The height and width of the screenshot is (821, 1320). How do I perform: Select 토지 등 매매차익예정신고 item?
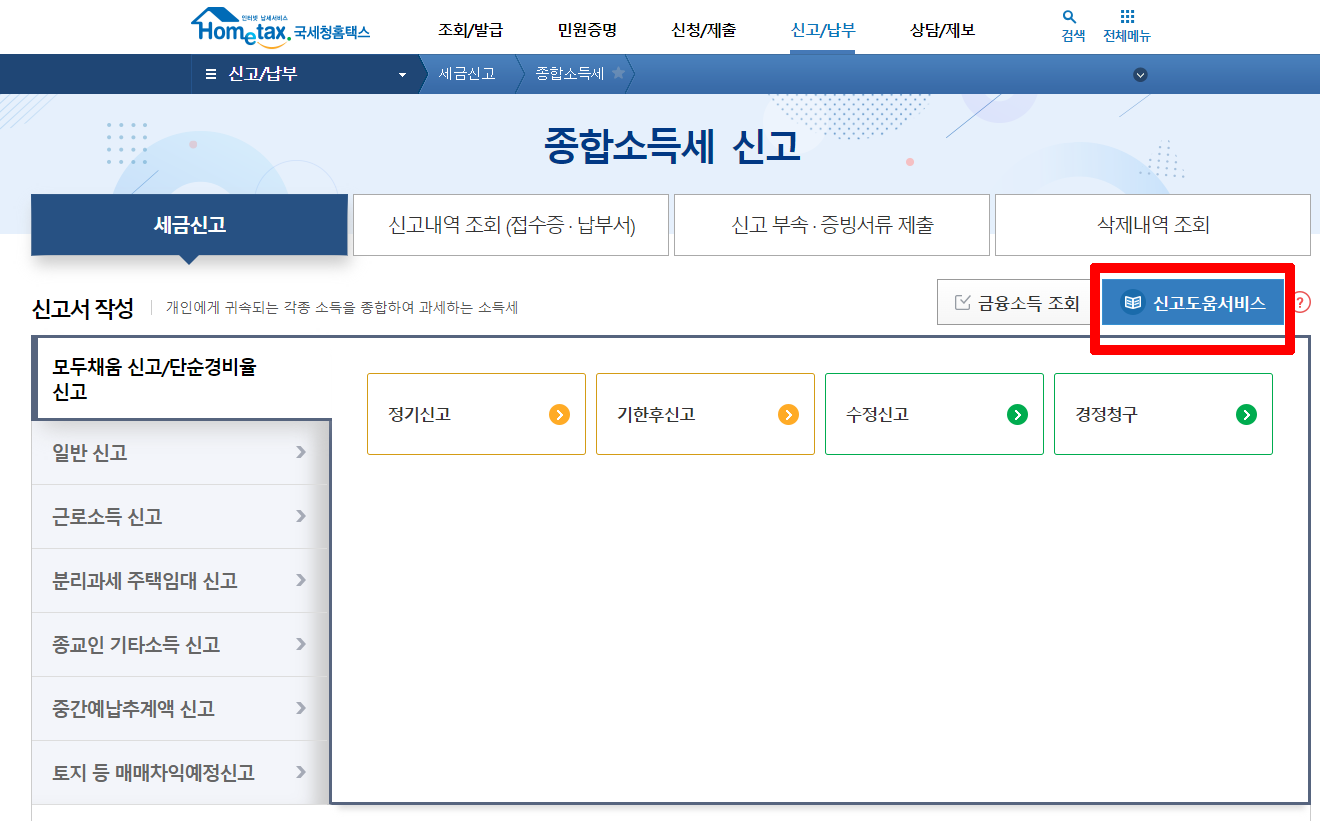181,772
